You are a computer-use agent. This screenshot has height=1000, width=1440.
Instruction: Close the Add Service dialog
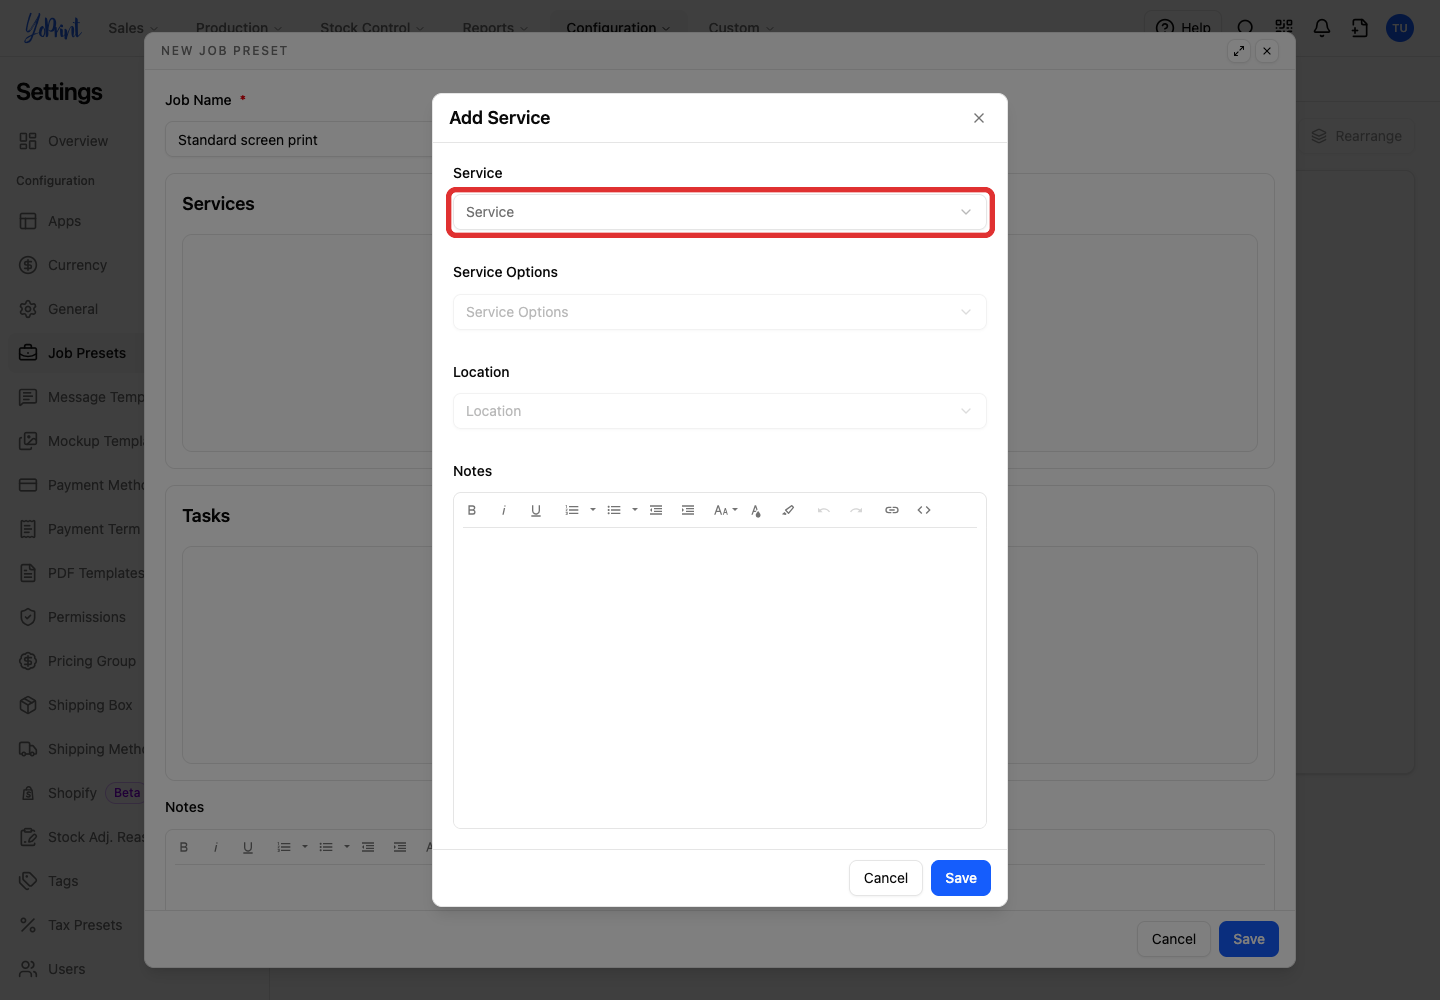979,118
